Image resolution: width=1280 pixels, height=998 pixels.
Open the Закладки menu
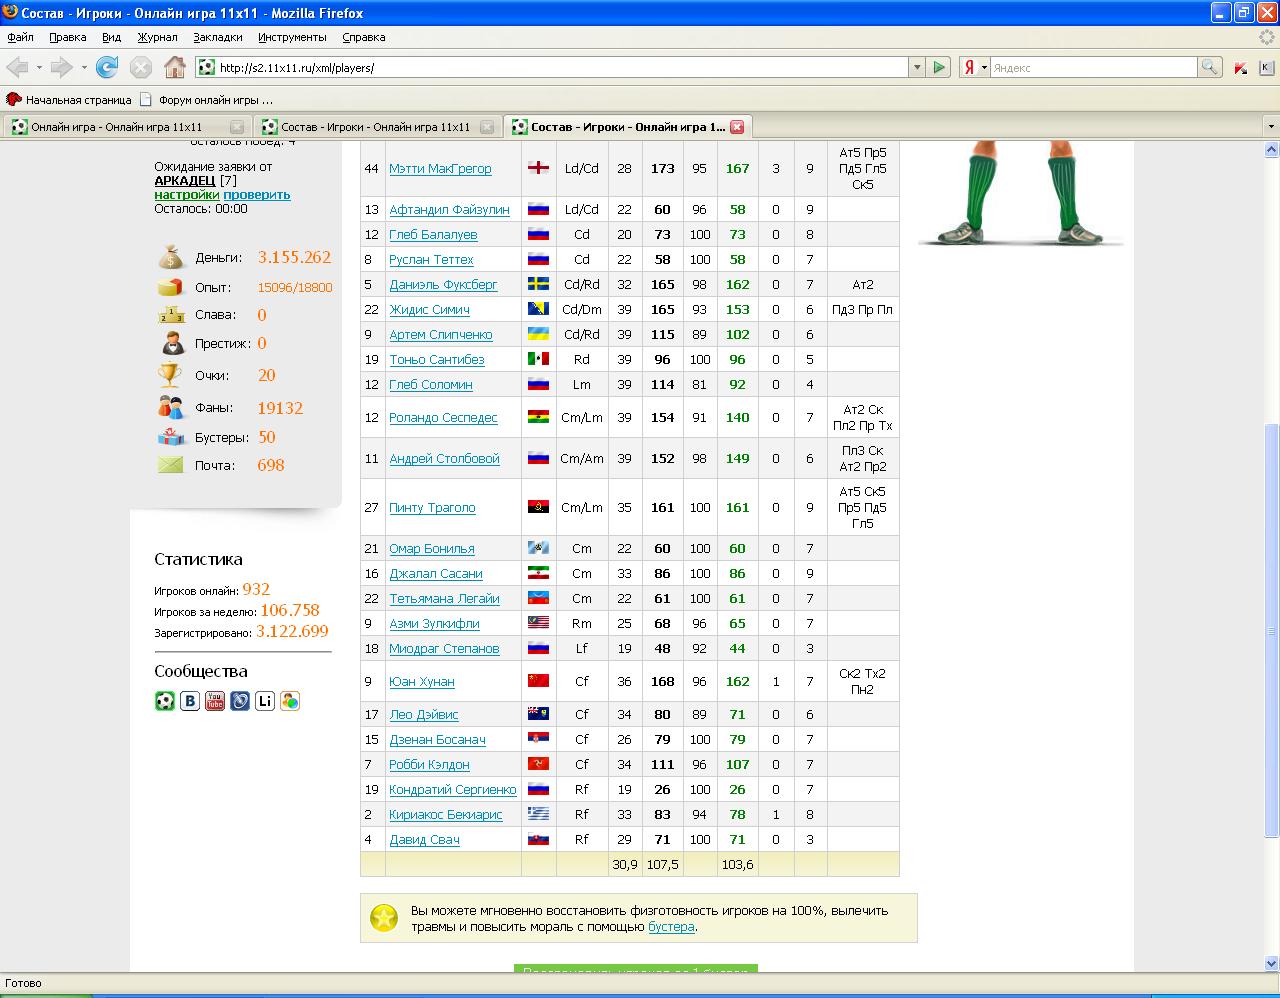point(217,37)
